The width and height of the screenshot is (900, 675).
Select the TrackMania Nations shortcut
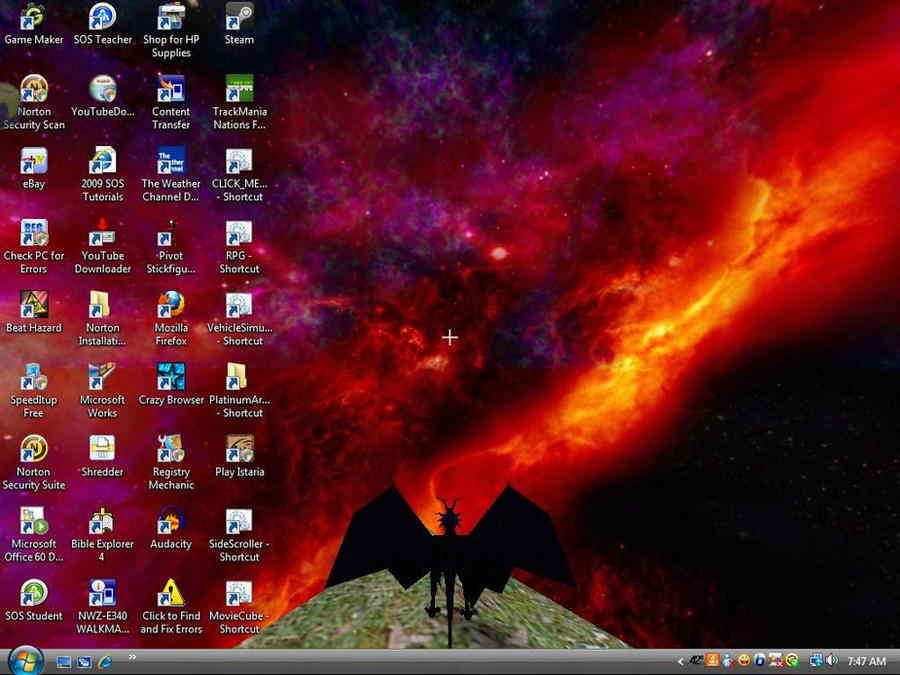point(239,103)
